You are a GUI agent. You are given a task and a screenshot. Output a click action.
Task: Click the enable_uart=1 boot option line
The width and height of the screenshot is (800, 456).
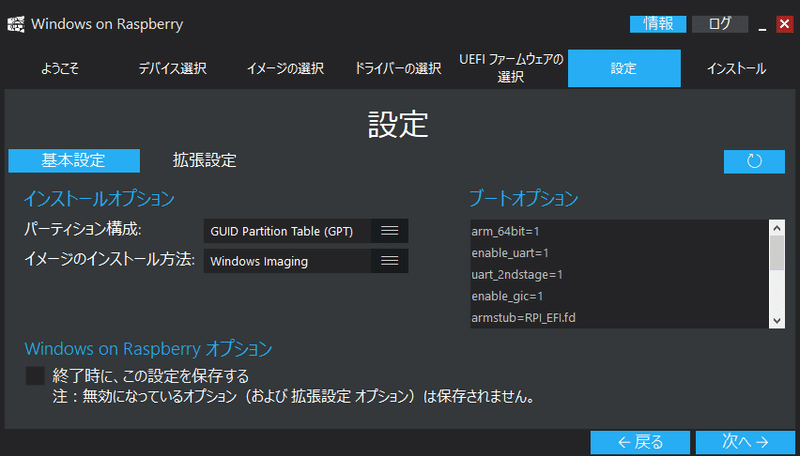click(x=510, y=253)
